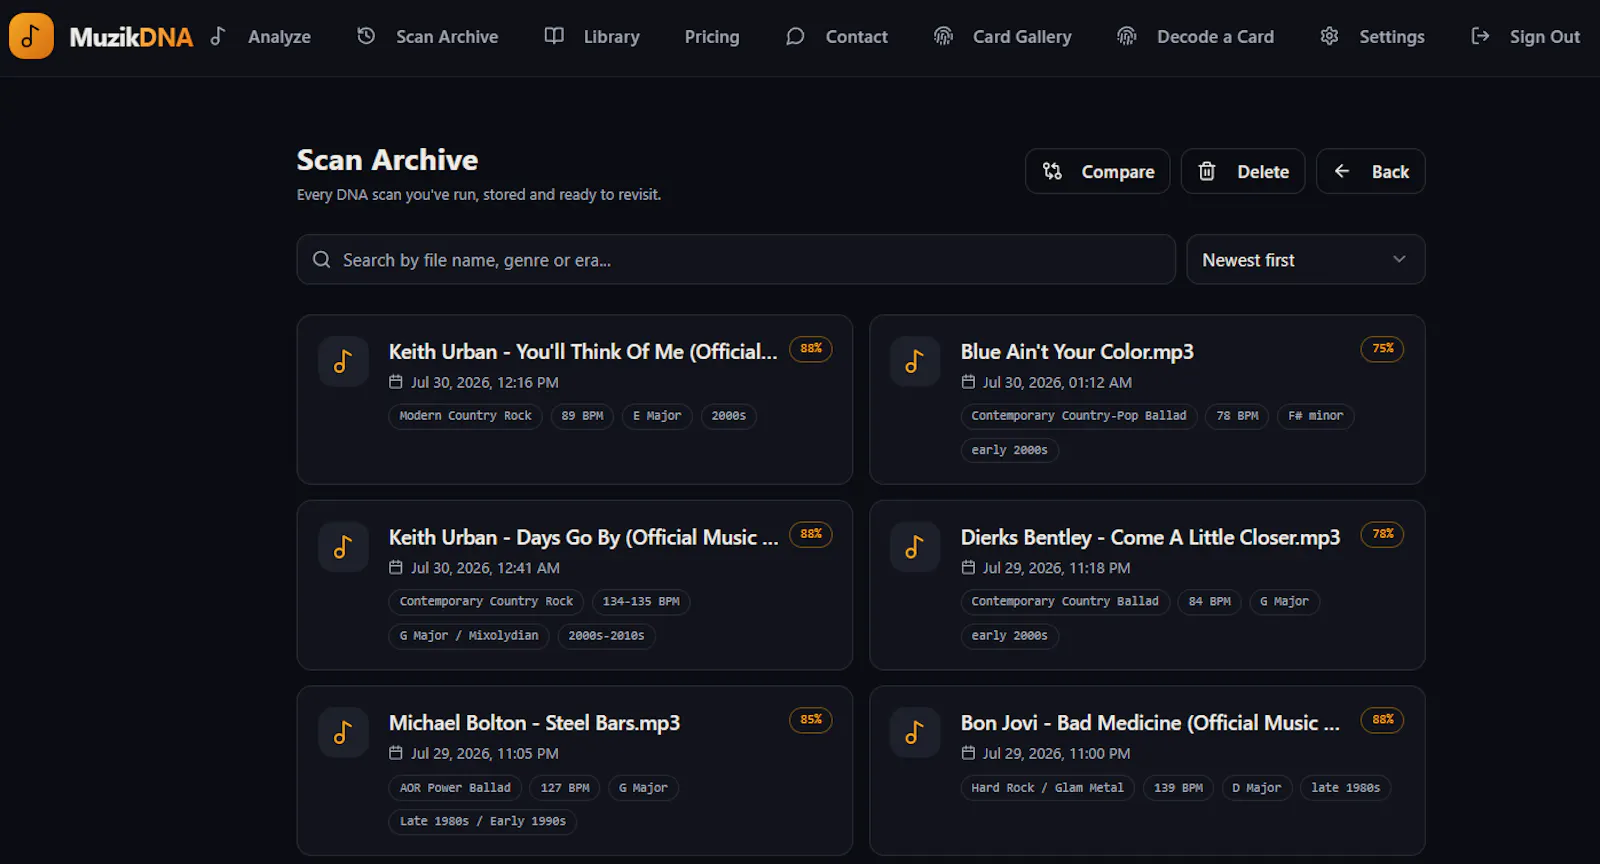
Task: Click music note icon on Steel Bars card
Action: pyautogui.click(x=343, y=733)
